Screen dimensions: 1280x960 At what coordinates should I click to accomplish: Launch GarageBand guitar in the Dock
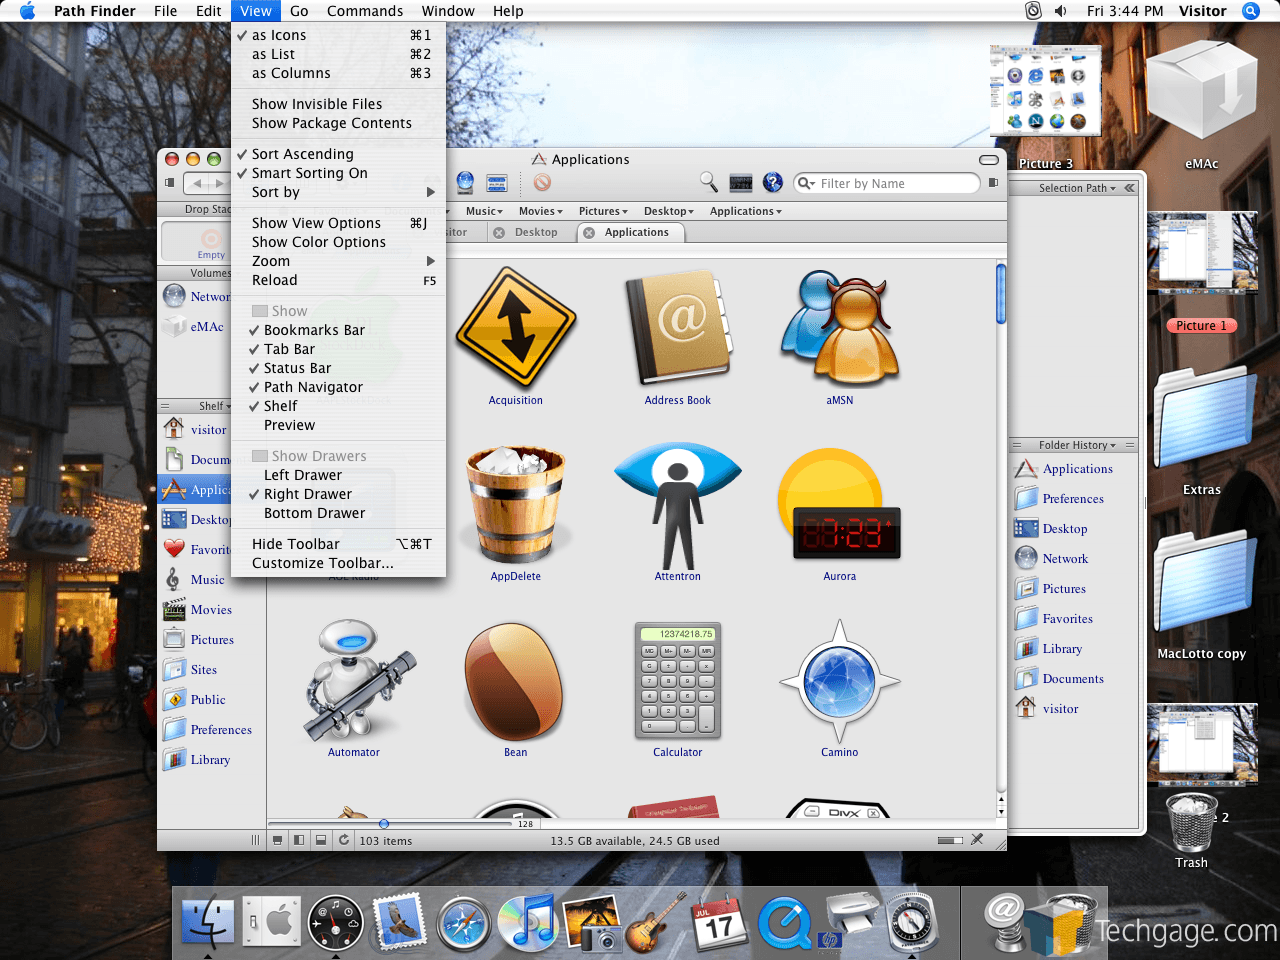pos(654,921)
